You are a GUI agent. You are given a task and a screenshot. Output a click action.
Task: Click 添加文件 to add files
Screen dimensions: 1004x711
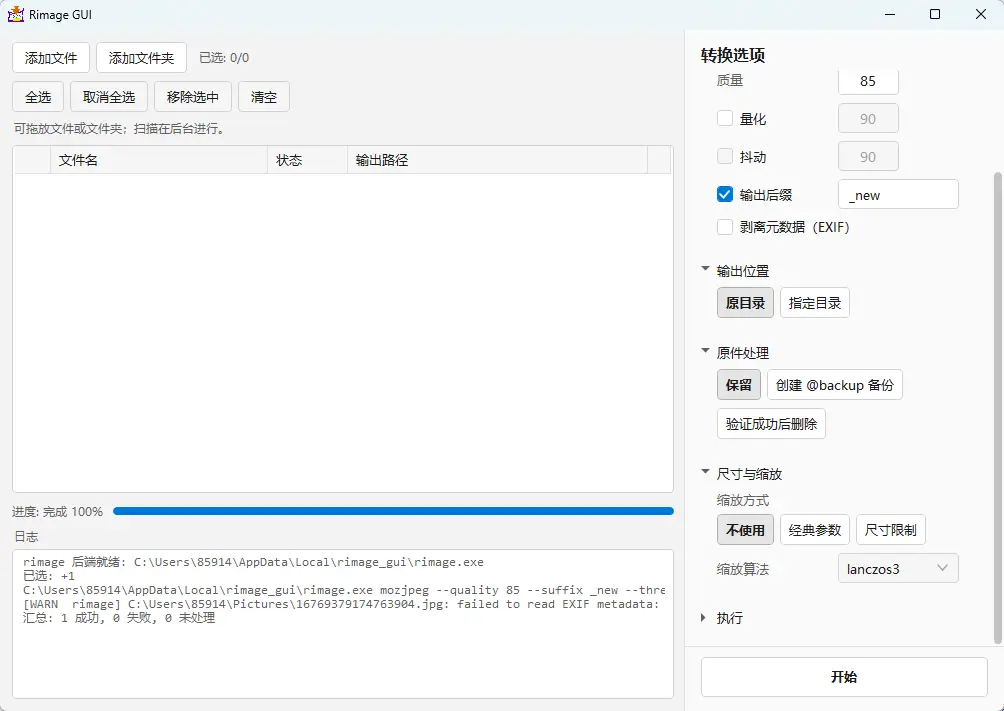51,58
